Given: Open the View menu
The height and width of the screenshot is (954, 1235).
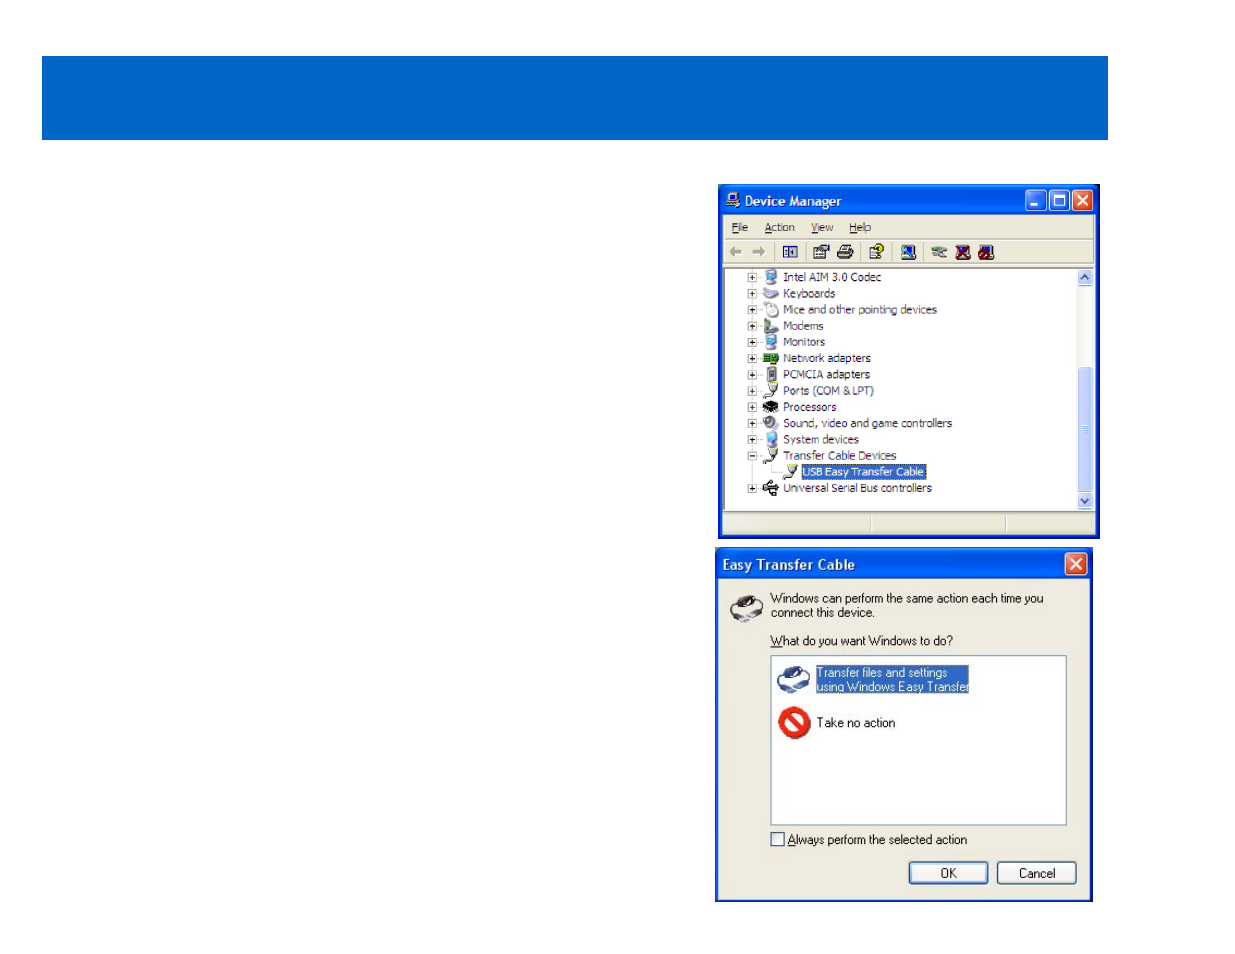Looking at the screenshot, I should [822, 227].
